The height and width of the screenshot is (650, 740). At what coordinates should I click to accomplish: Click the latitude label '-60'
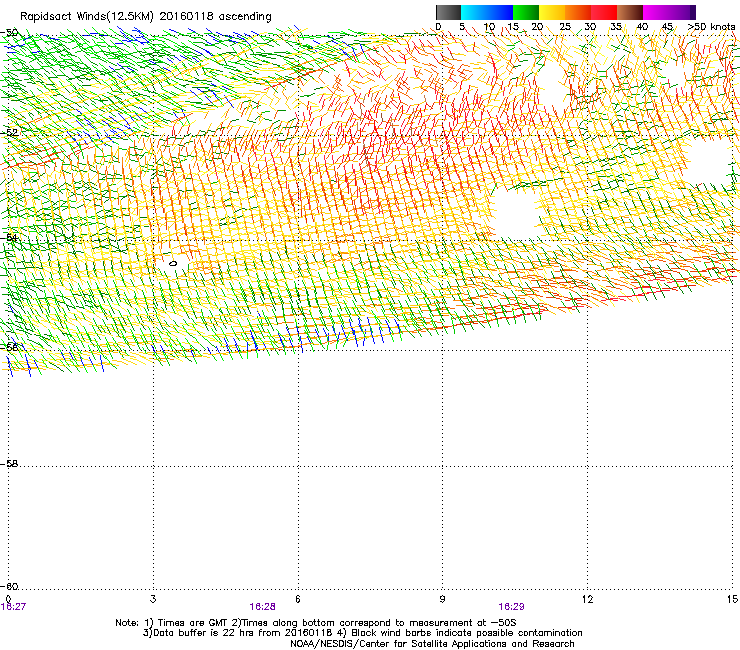pyautogui.click(x=10, y=586)
